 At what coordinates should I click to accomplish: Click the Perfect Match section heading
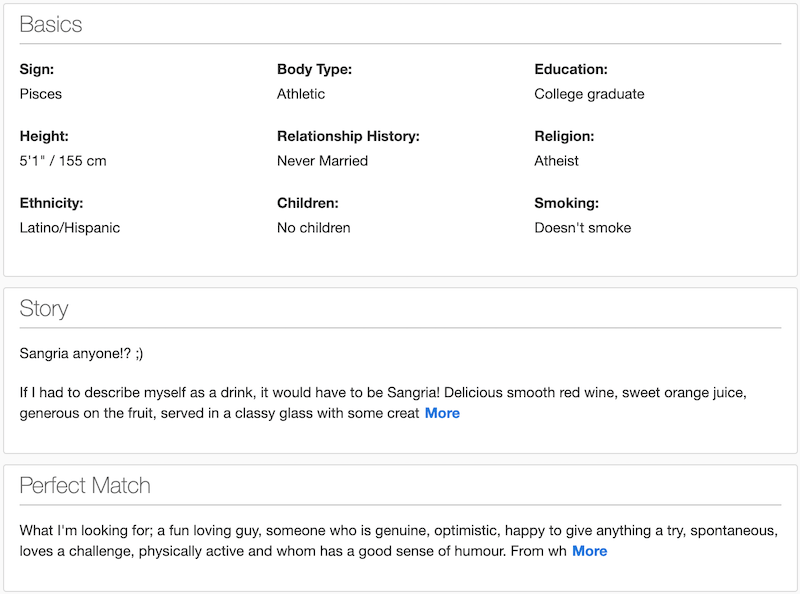pos(85,486)
